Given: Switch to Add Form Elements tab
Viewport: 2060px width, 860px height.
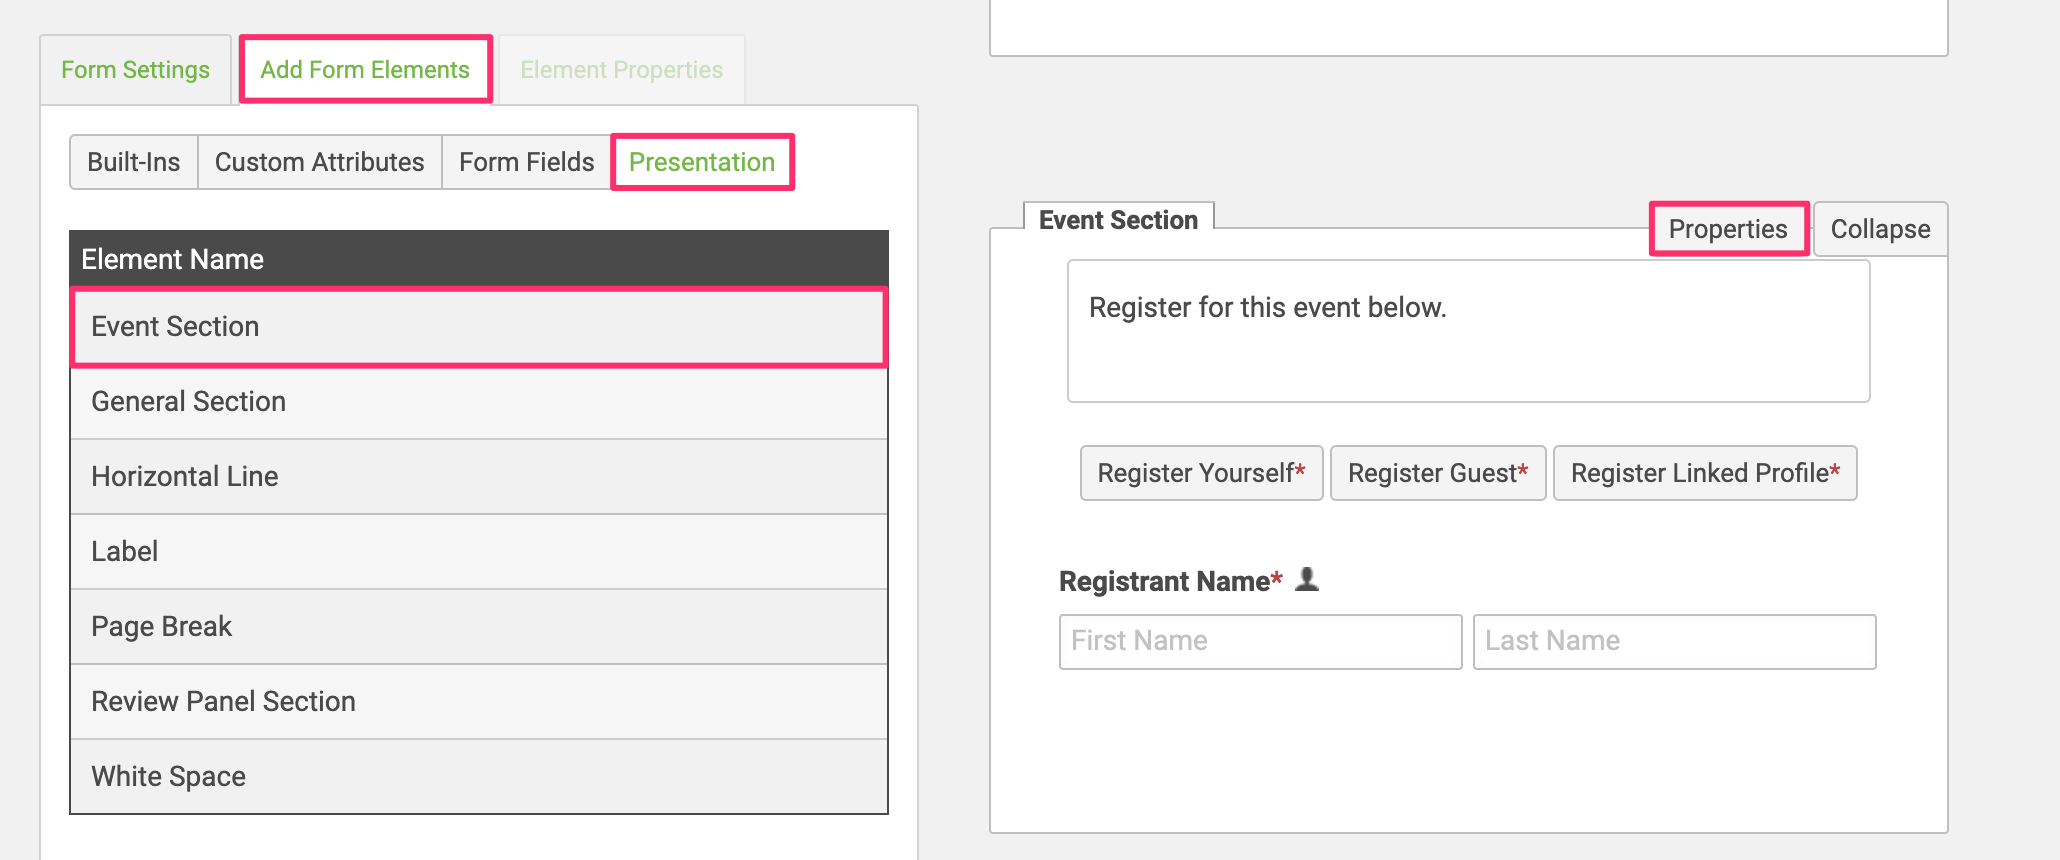Looking at the screenshot, I should click(x=365, y=70).
